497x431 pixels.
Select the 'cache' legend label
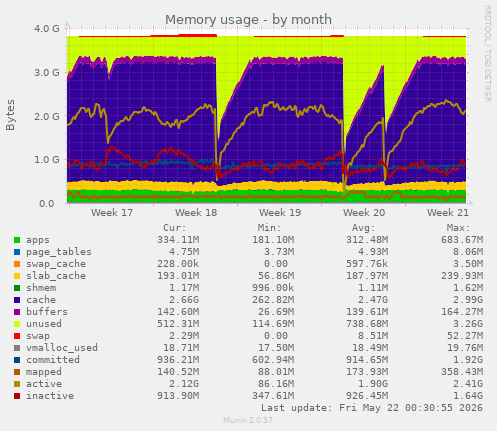(x=41, y=300)
